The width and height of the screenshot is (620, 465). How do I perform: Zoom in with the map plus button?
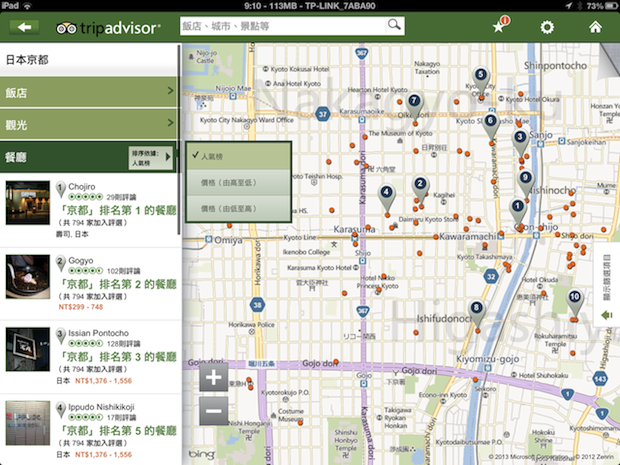(x=213, y=378)
